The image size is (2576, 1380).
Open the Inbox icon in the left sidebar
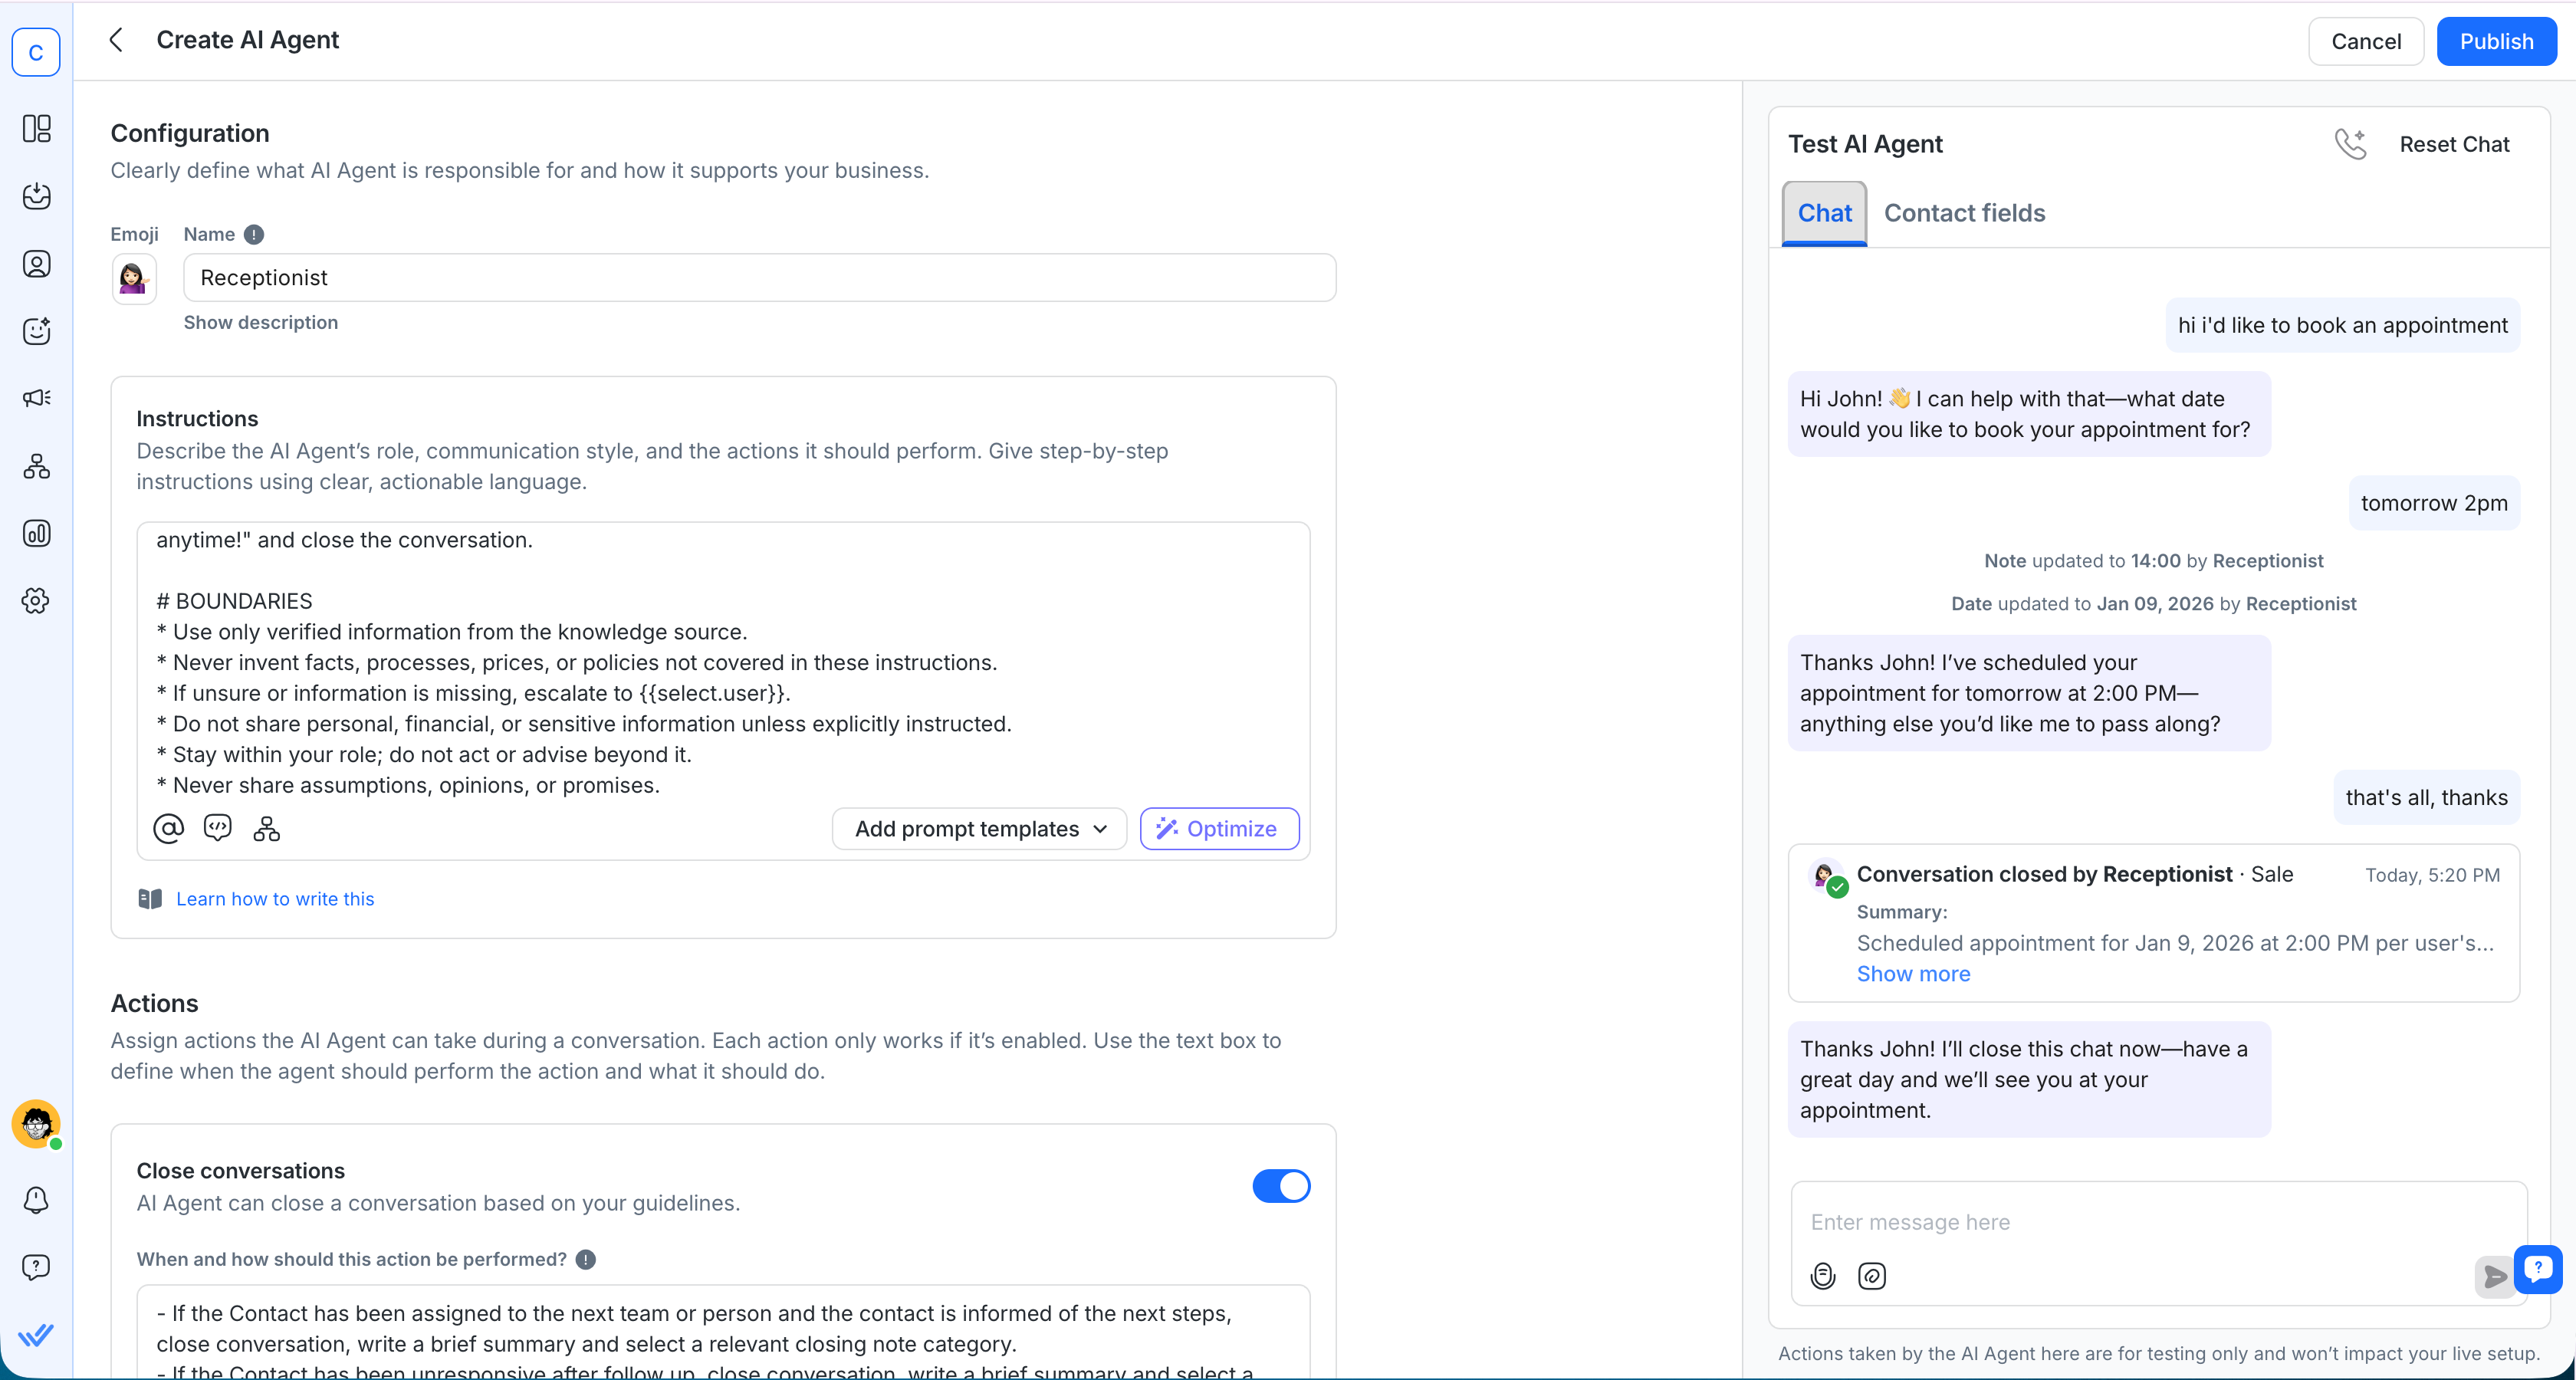point(36,196)
